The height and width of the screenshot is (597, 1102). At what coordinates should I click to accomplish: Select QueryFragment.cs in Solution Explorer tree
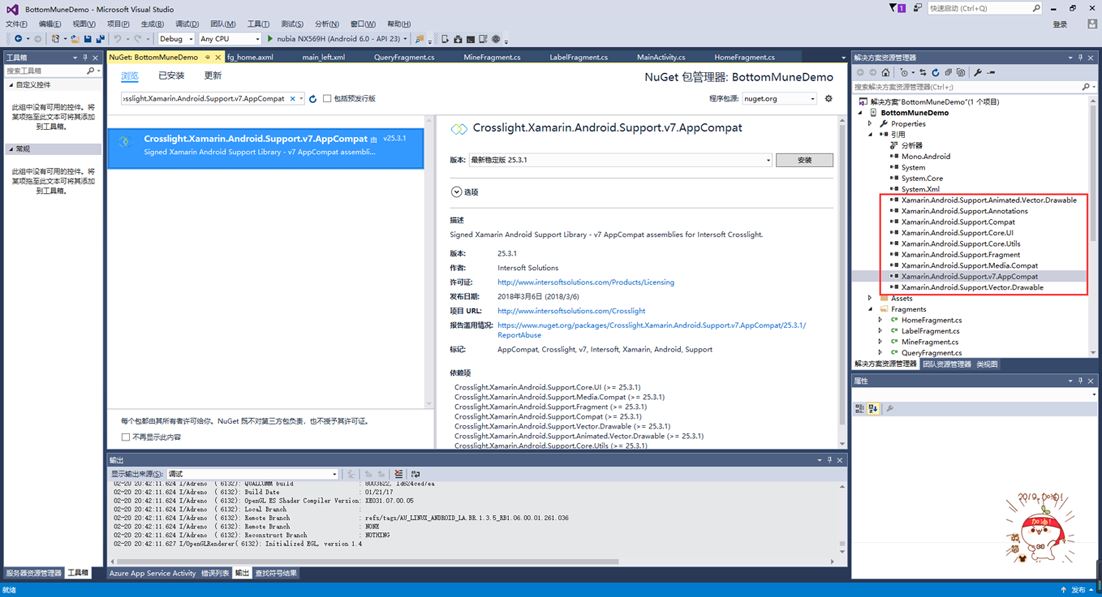(931, 353)
